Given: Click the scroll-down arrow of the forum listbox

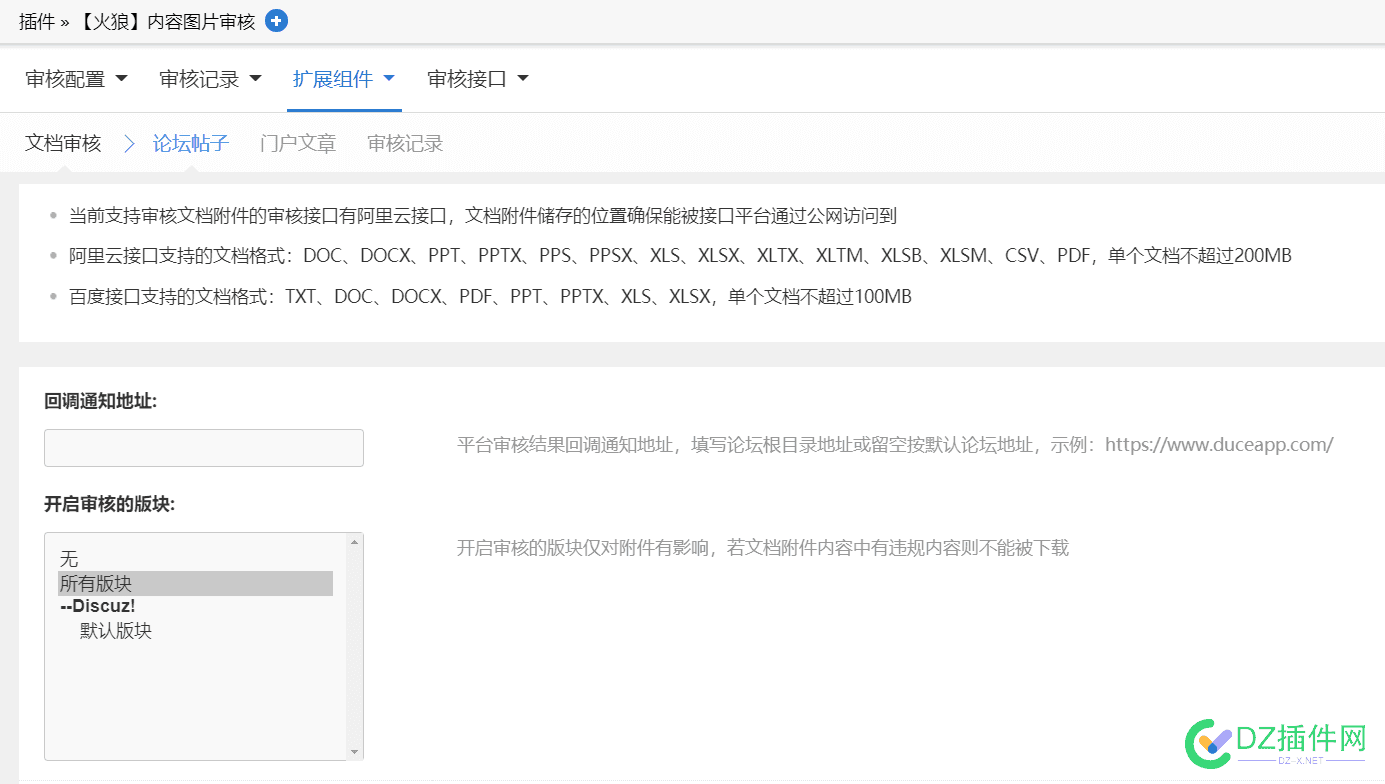Looking at the screenshot, I should (x=355, y=753).
